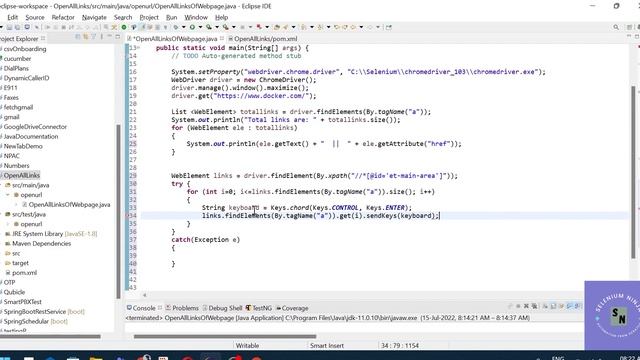Switch to the OpenAllLinks/pom.xml editor tab

point(263,39)
